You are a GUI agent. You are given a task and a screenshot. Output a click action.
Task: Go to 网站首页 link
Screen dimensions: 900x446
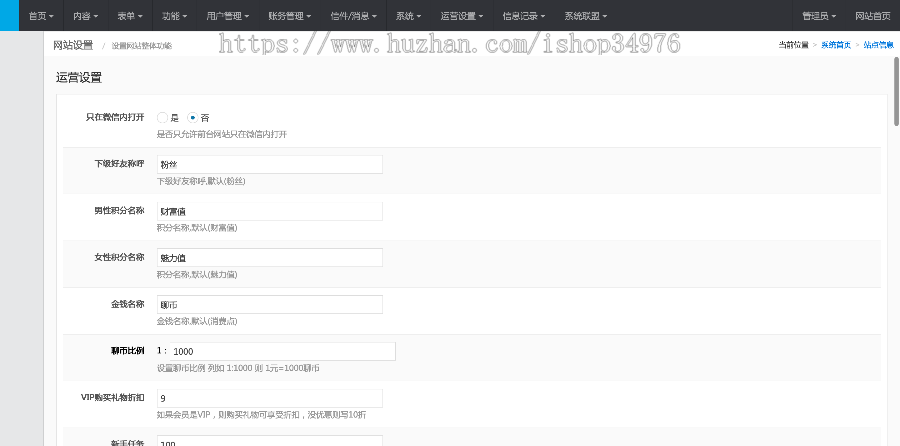(872, 16)
